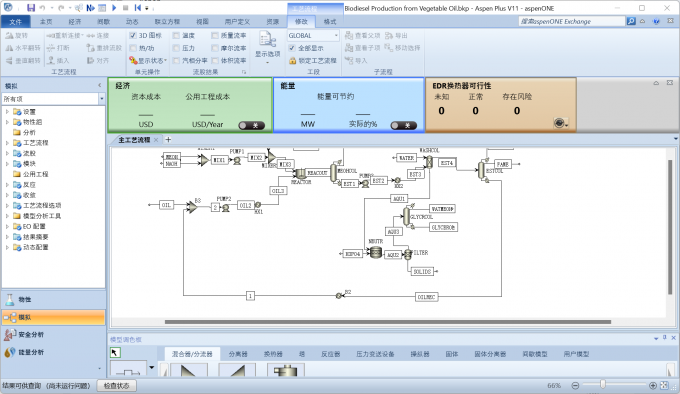Click the Reset/rewind icon in quick toolbar
680x394 pixels.
[137, 8]
